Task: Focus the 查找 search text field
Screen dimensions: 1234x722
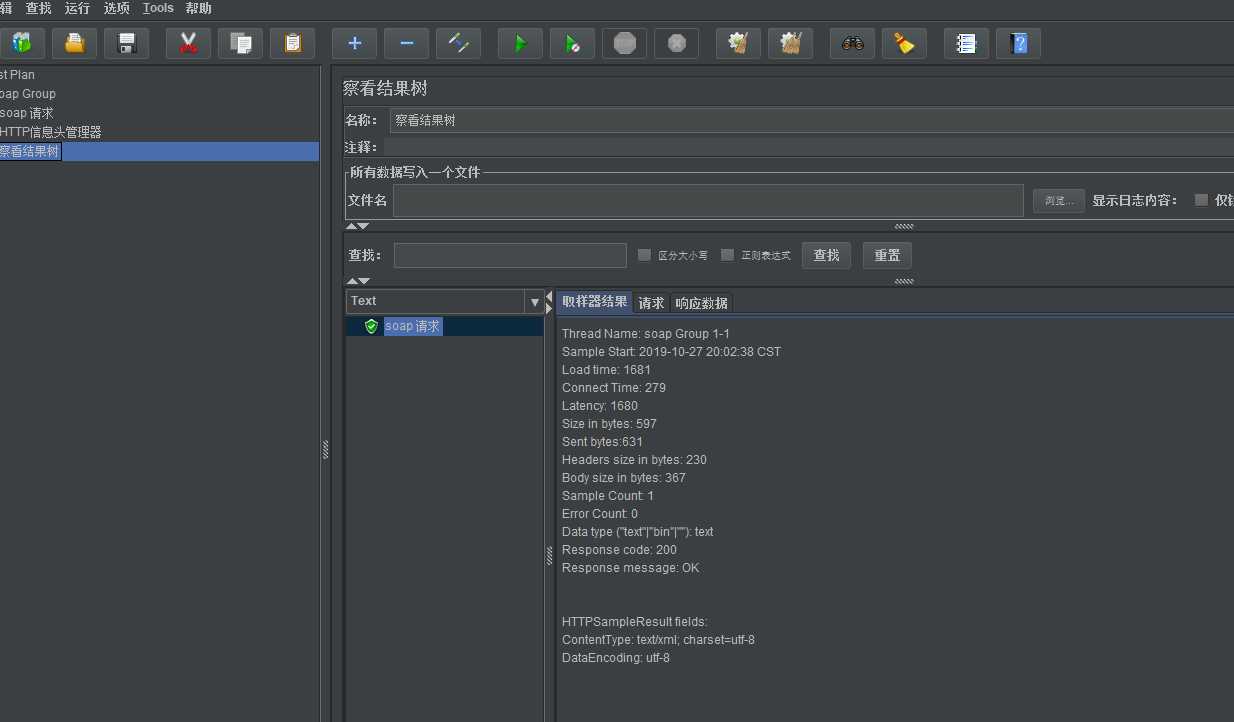Action: point(510,255)
